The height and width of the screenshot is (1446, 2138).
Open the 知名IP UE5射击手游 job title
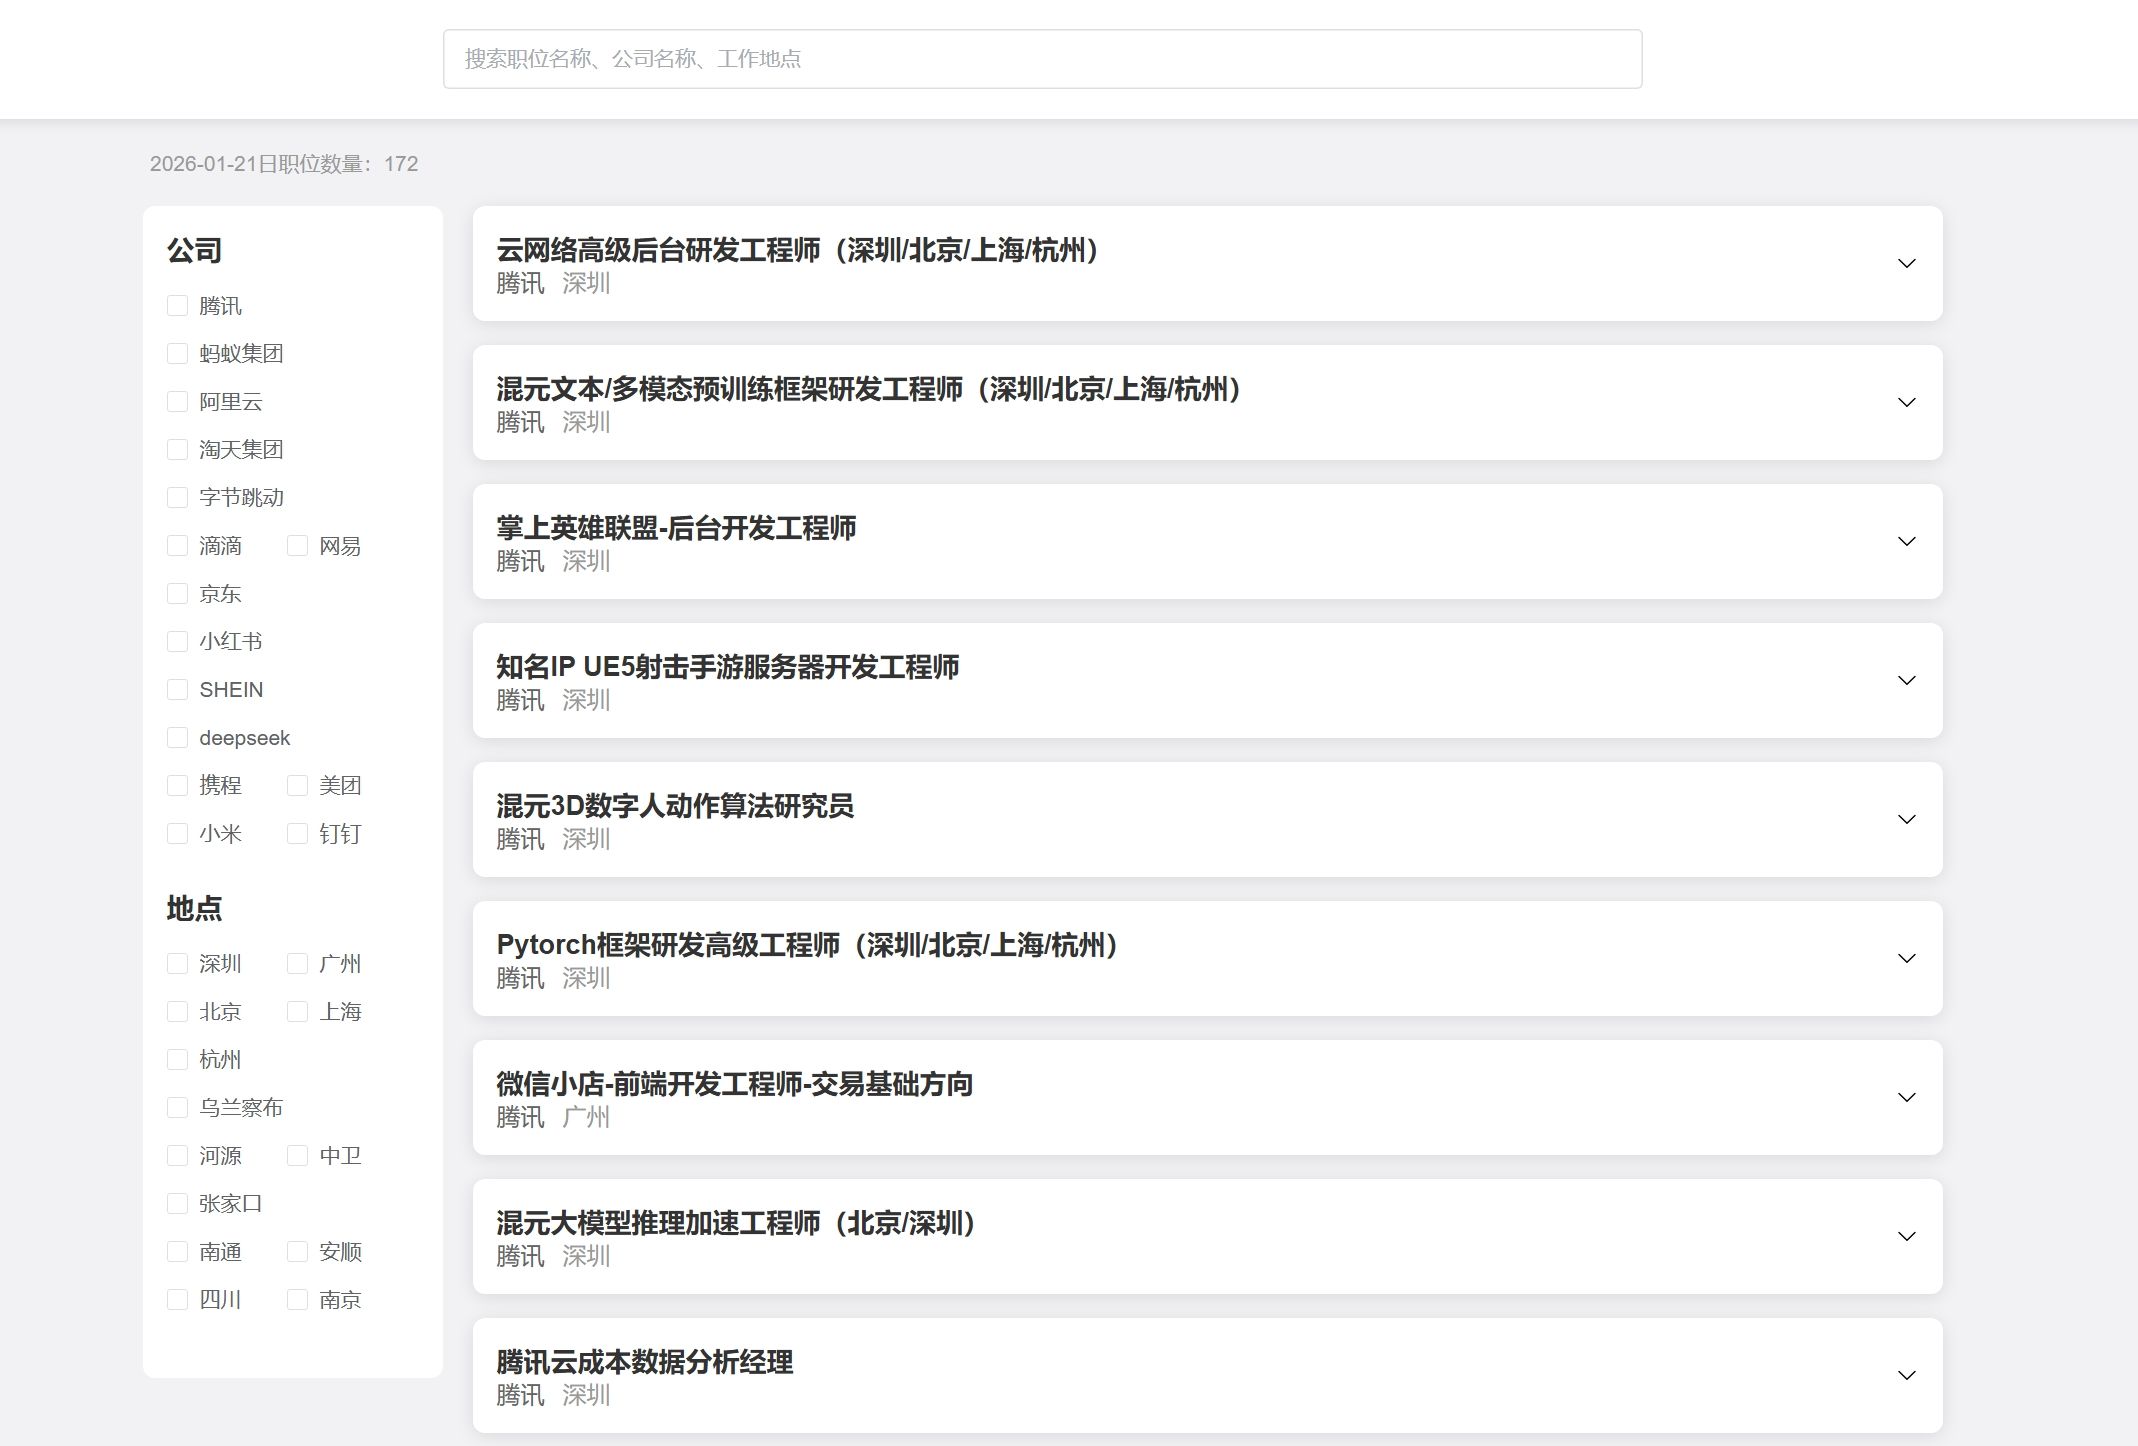[x=727, y=667]
